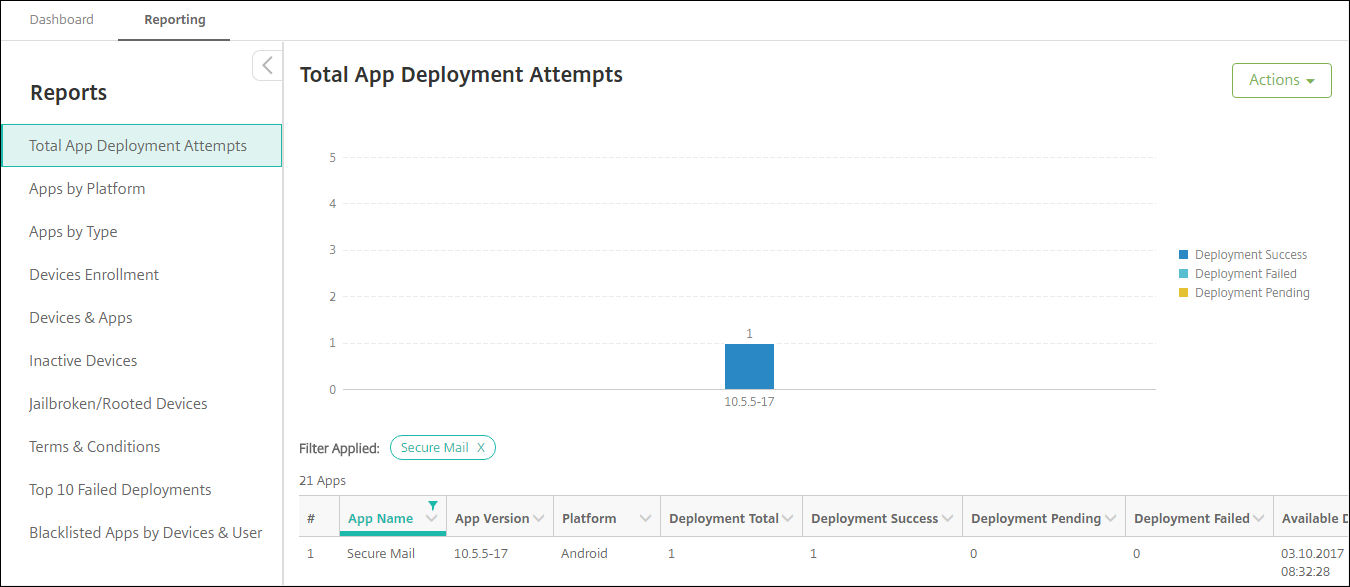
Task: Remove the Secure Mail filter via X
Action: pos(481,448)
